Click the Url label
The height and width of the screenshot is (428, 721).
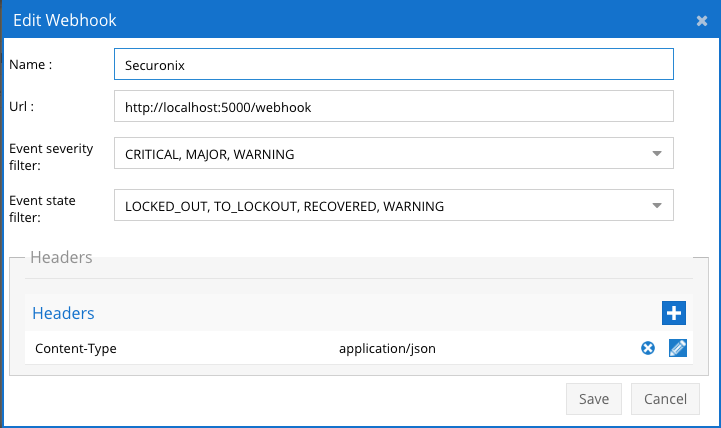(22, 106)
